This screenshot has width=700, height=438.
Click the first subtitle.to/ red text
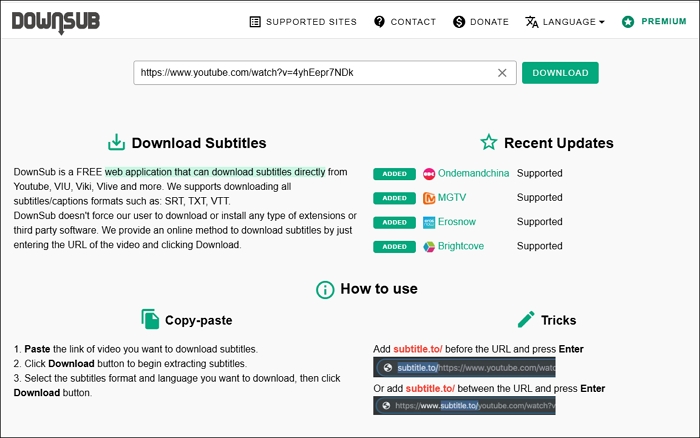(x=418, y=349)
